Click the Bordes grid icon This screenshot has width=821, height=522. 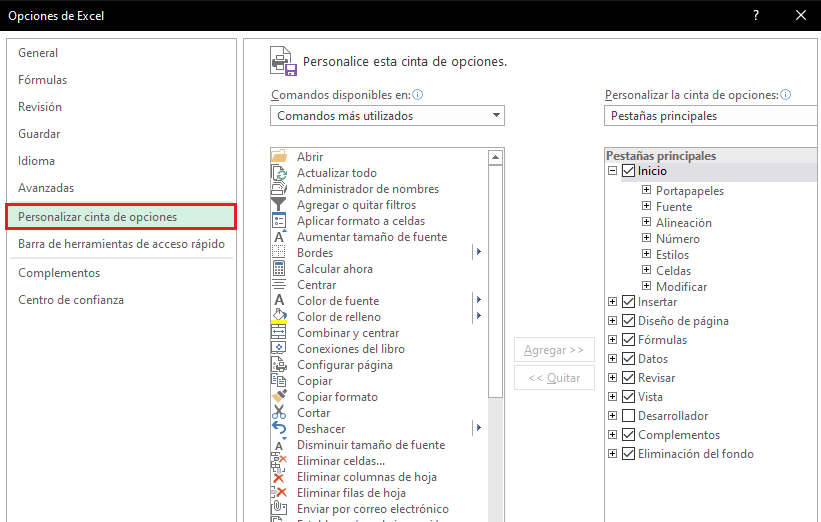279,253
